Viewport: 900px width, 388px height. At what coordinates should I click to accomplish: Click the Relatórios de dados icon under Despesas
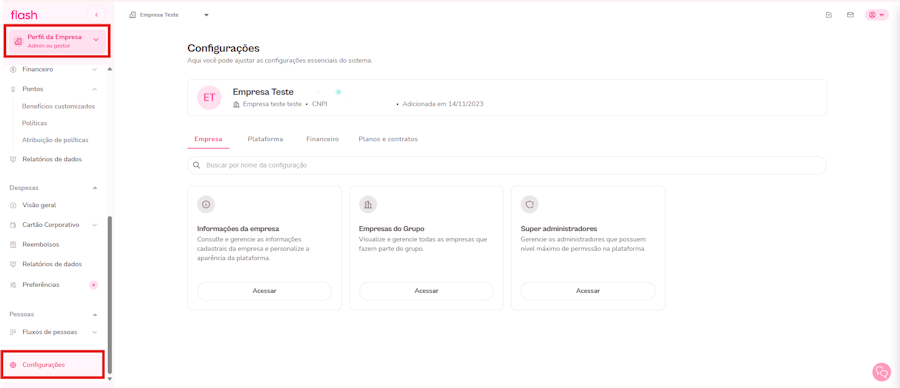13,265
